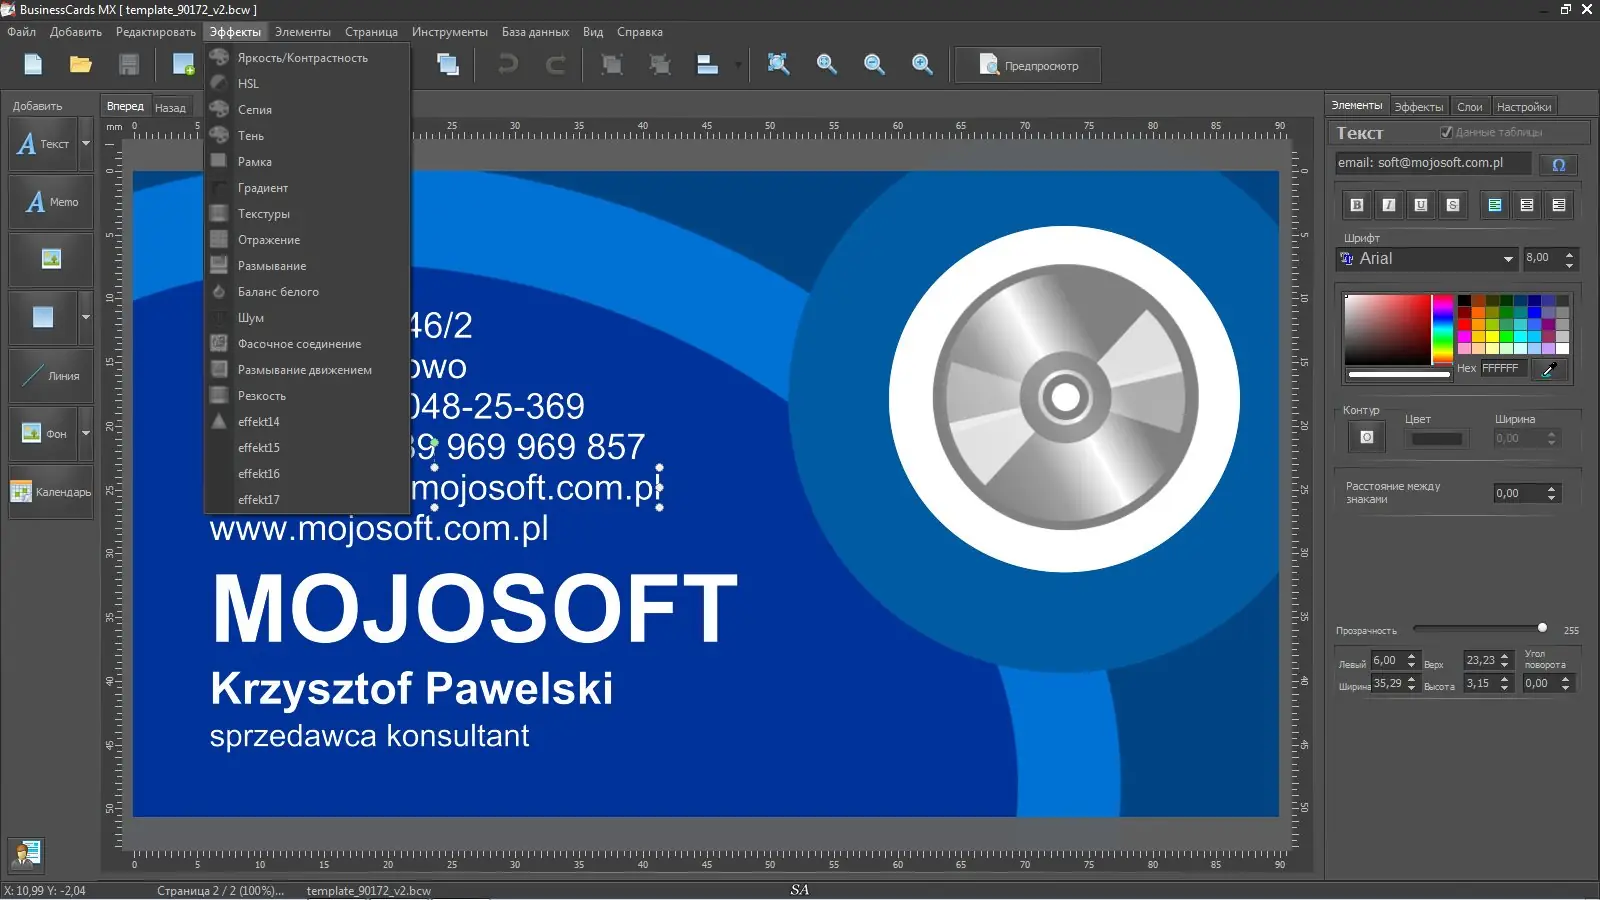Select the Фон background tool
Screen dimensions: 1600x900
point(44,434)
